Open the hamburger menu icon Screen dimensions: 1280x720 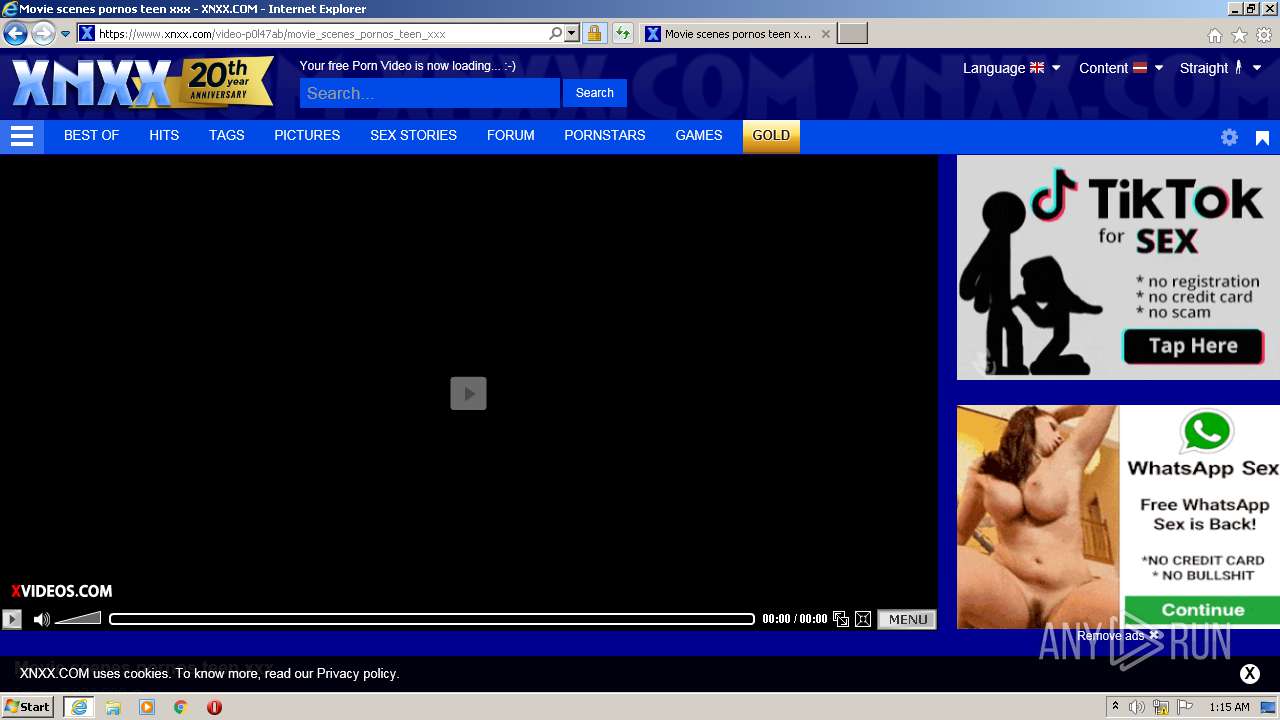click(22, 137)
